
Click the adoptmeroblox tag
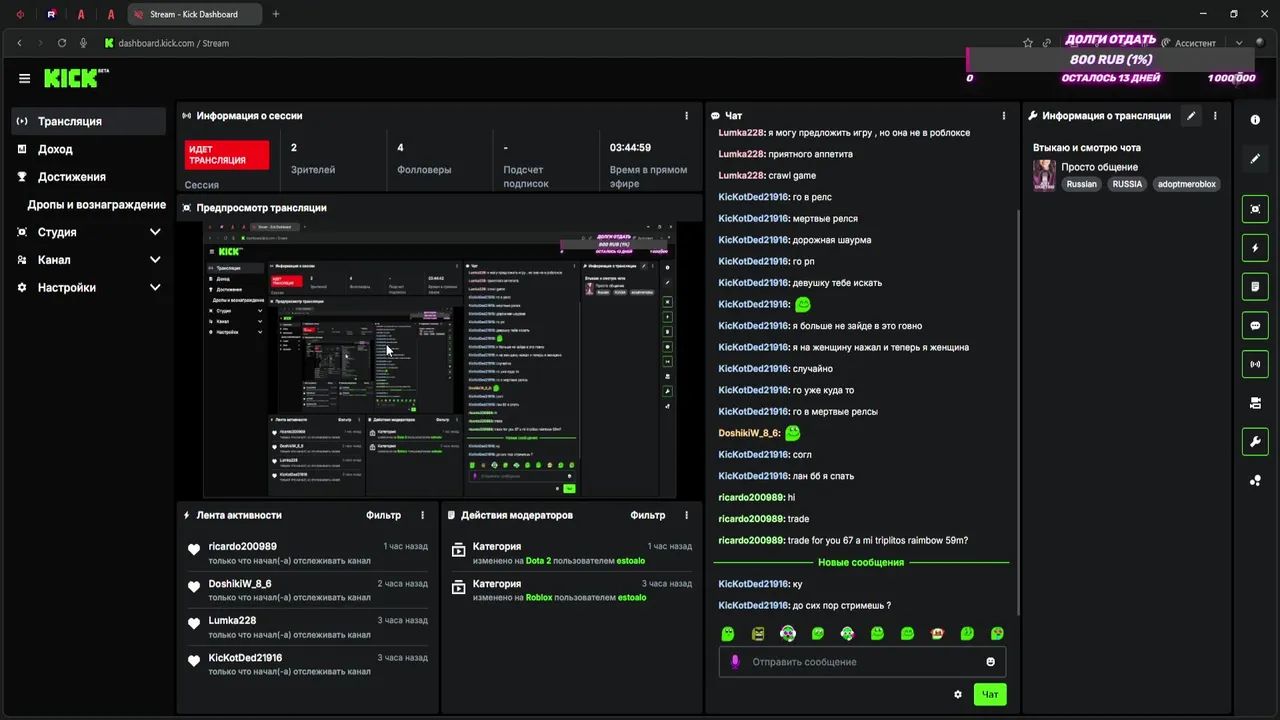tap(1186, 184)
